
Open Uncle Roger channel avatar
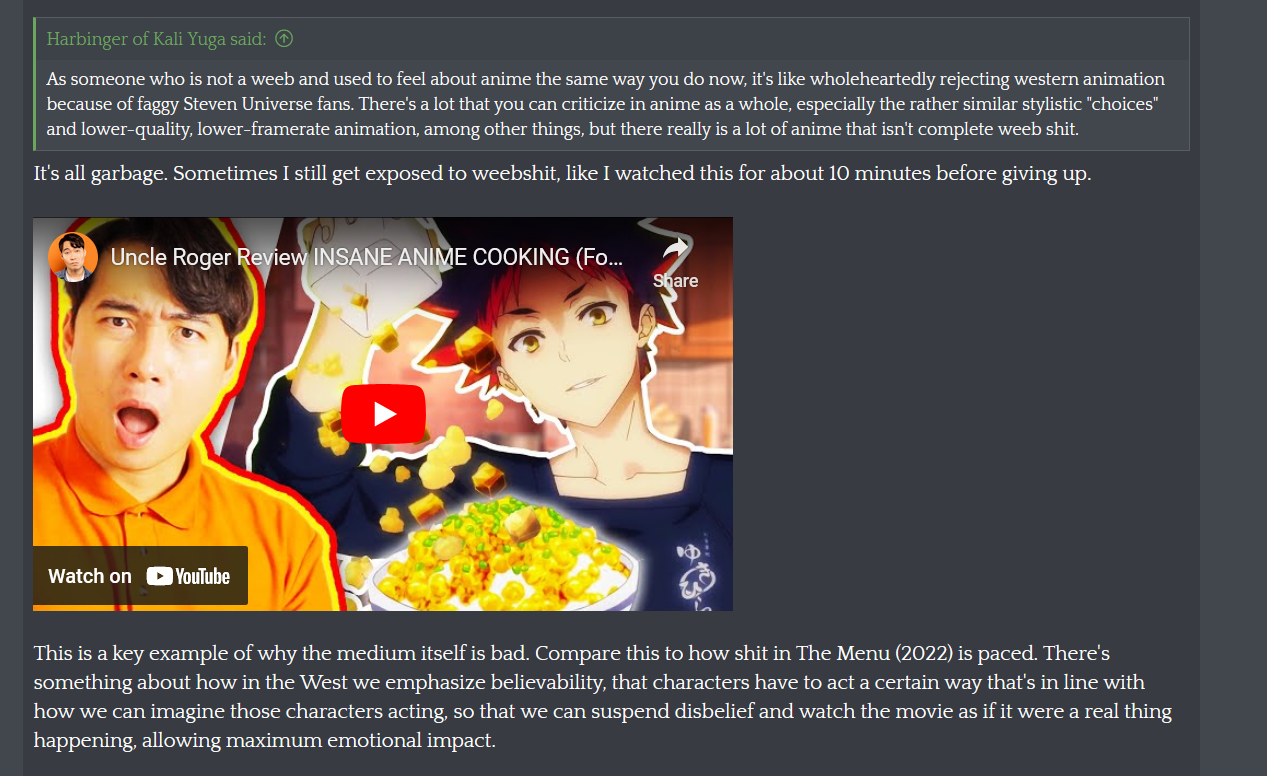[72, 257]
